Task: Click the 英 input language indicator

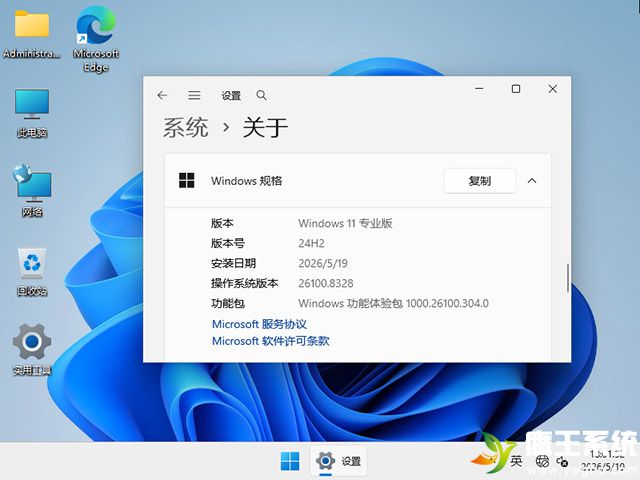Action: (x=516, y=461)
